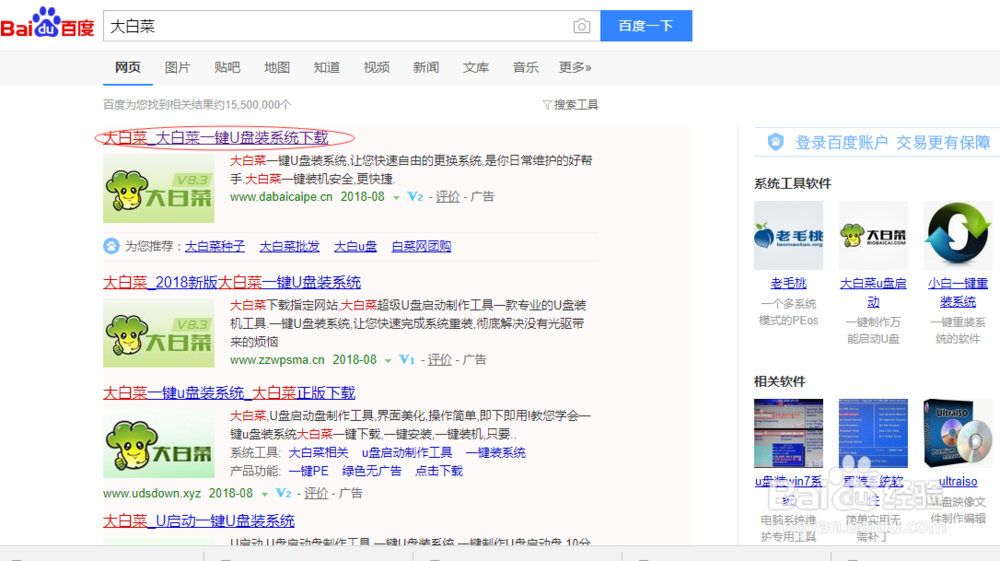Open camera image search icon

tap(581, 26)
